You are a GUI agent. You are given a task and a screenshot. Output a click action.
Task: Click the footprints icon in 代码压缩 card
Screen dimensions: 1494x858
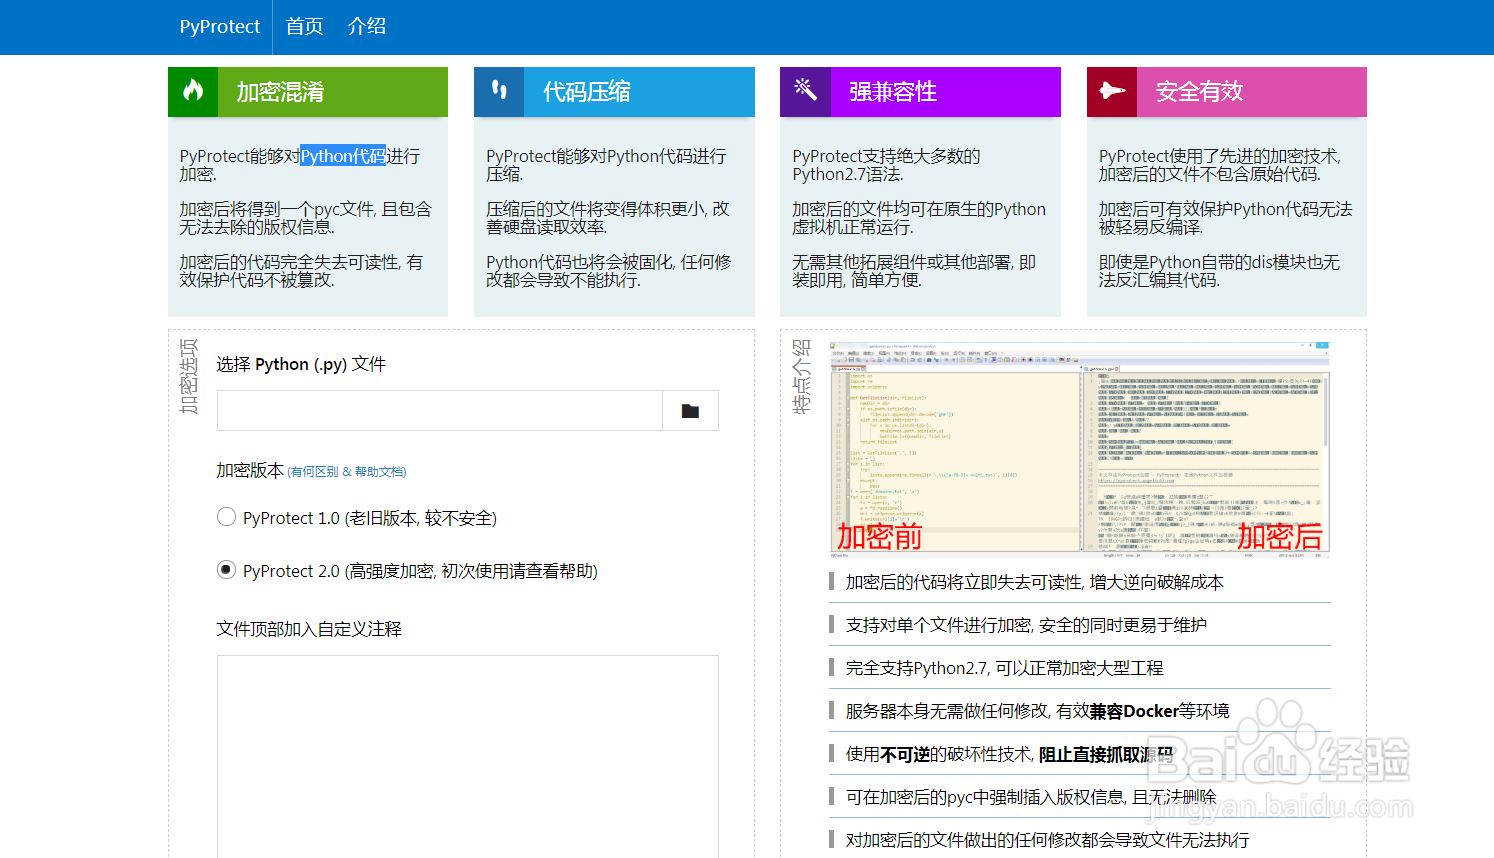point(499,90)
